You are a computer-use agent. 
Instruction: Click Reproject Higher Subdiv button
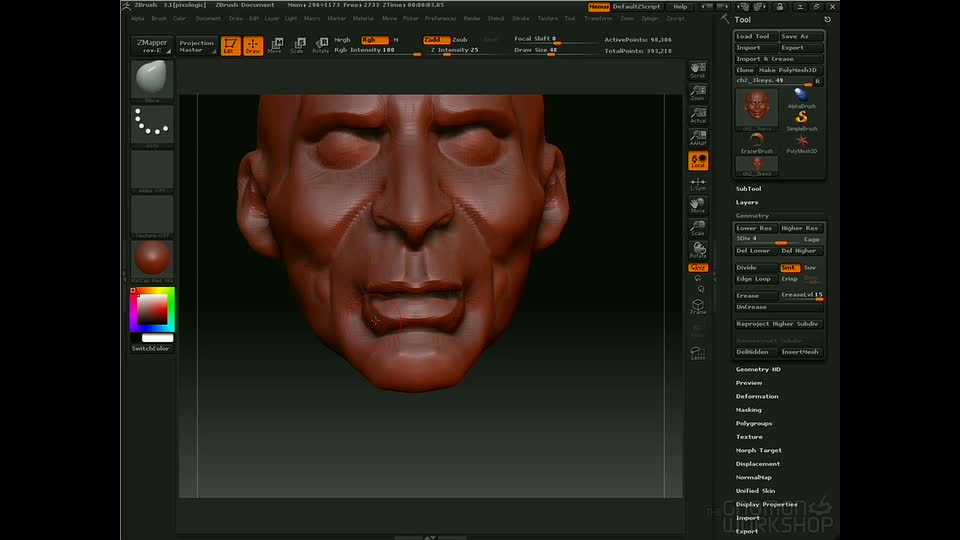[x=779, y=324]
